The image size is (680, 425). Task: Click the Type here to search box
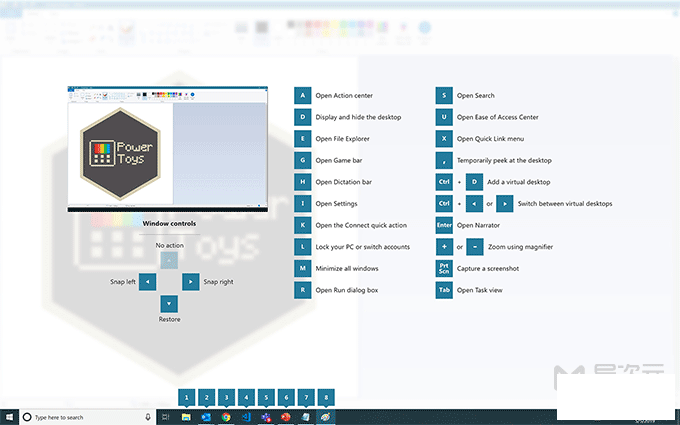tap(88, 417)
